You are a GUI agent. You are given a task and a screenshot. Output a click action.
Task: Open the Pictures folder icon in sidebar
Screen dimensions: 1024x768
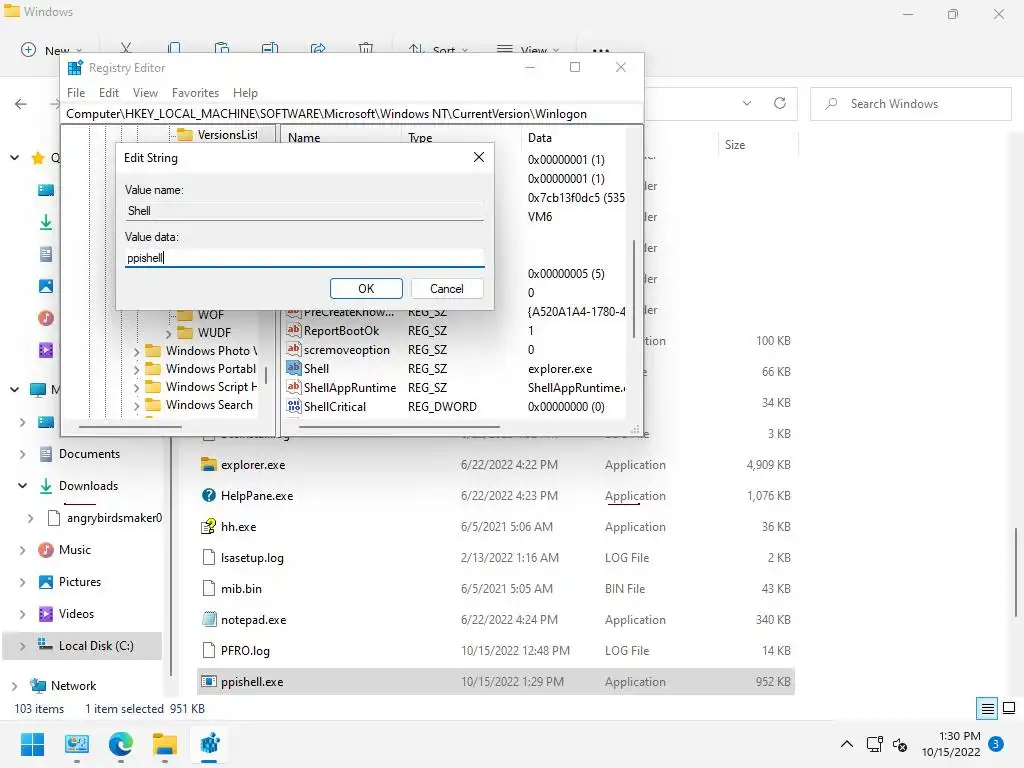(46, 582)
